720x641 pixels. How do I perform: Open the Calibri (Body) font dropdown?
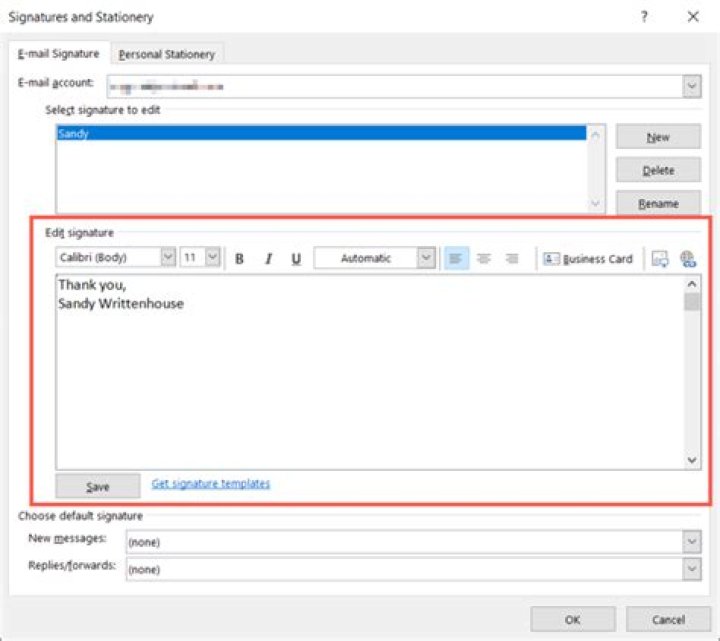tap(168, 257)
